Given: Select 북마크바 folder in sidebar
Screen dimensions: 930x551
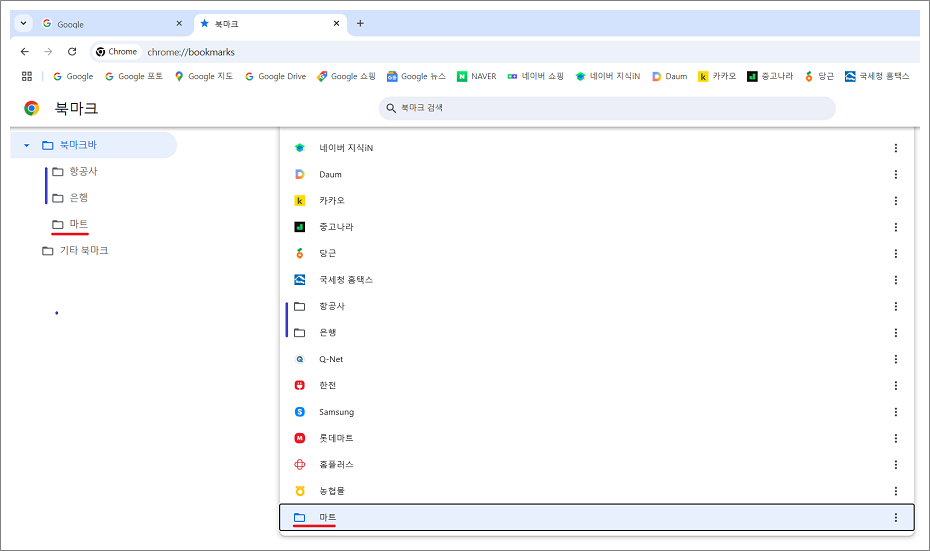Looking at the screenshot, I should click(93, 145).
